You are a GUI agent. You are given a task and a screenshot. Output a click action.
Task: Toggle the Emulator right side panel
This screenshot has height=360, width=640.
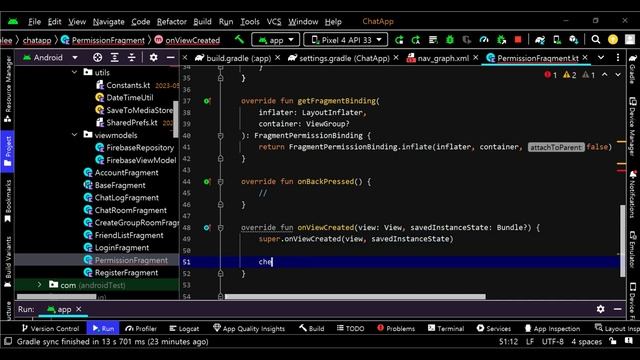point(633,251)
